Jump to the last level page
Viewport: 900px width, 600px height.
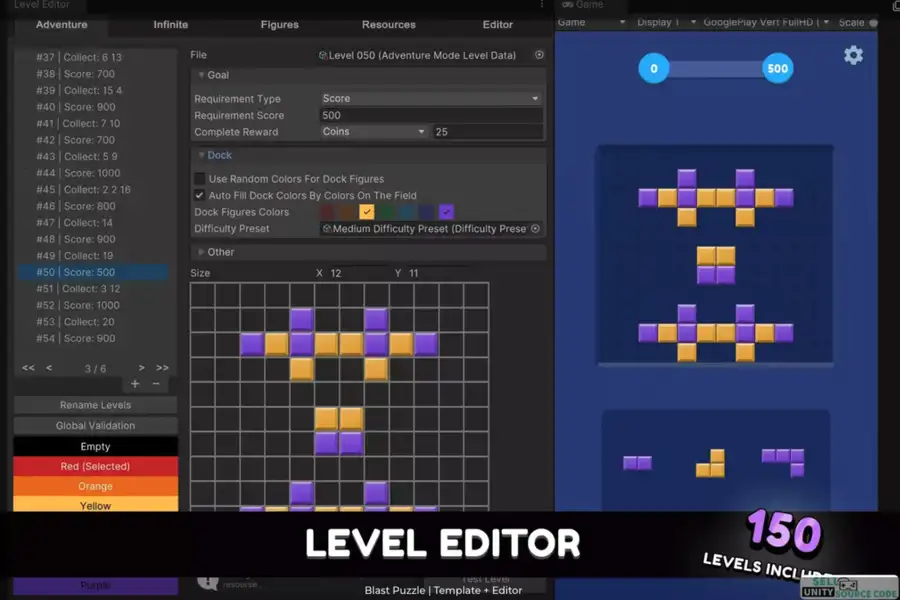pyautogui.click(x=162, y=368)
